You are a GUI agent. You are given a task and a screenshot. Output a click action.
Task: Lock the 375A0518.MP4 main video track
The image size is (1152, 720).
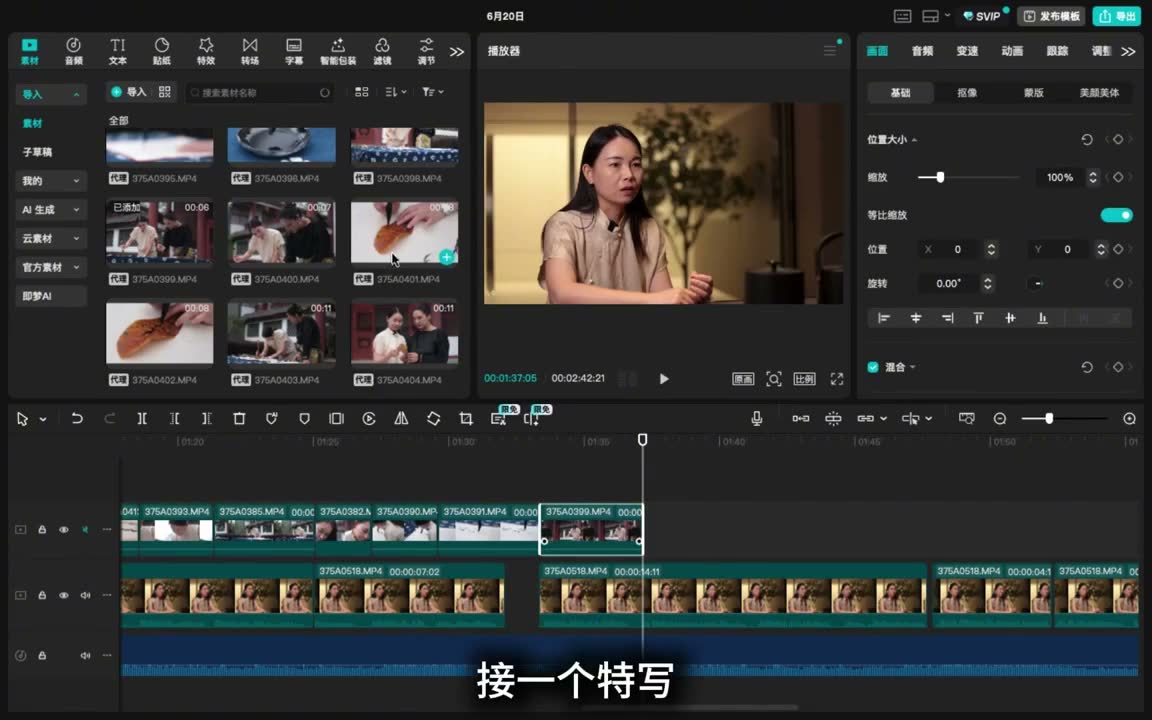42,595
